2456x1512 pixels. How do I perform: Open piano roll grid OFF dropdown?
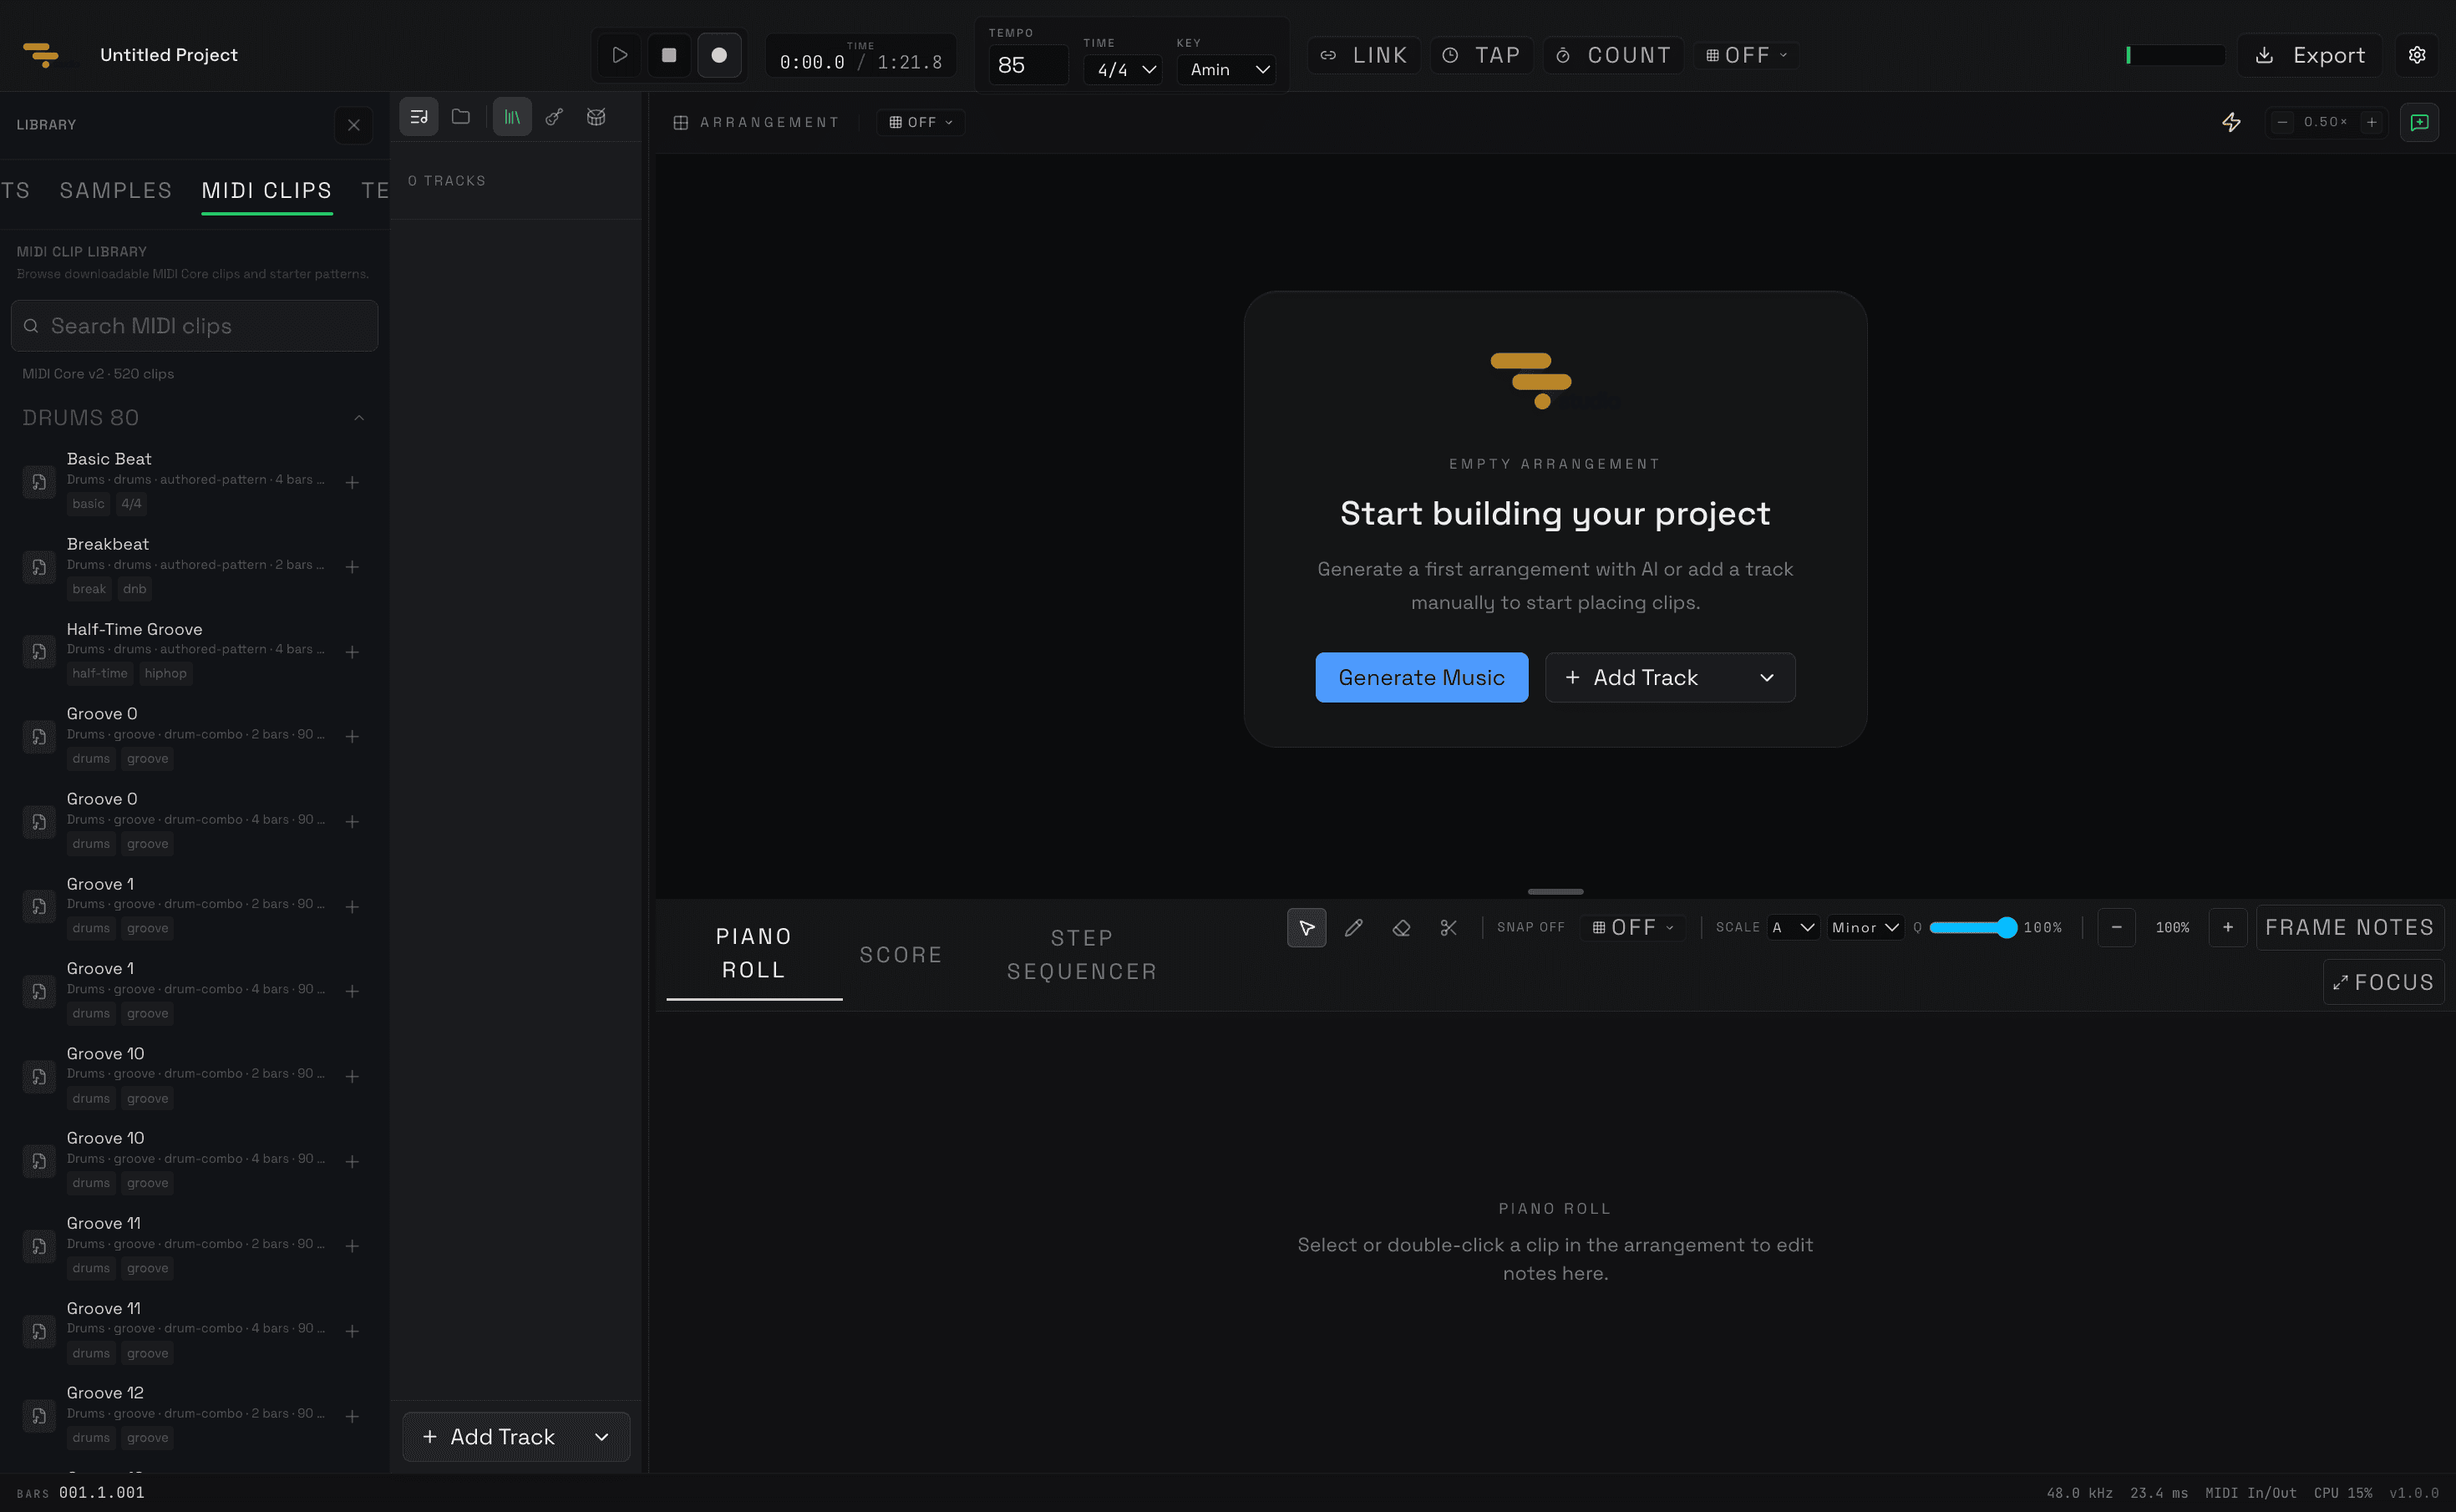pyautogui.click(x=1633, y=927)
